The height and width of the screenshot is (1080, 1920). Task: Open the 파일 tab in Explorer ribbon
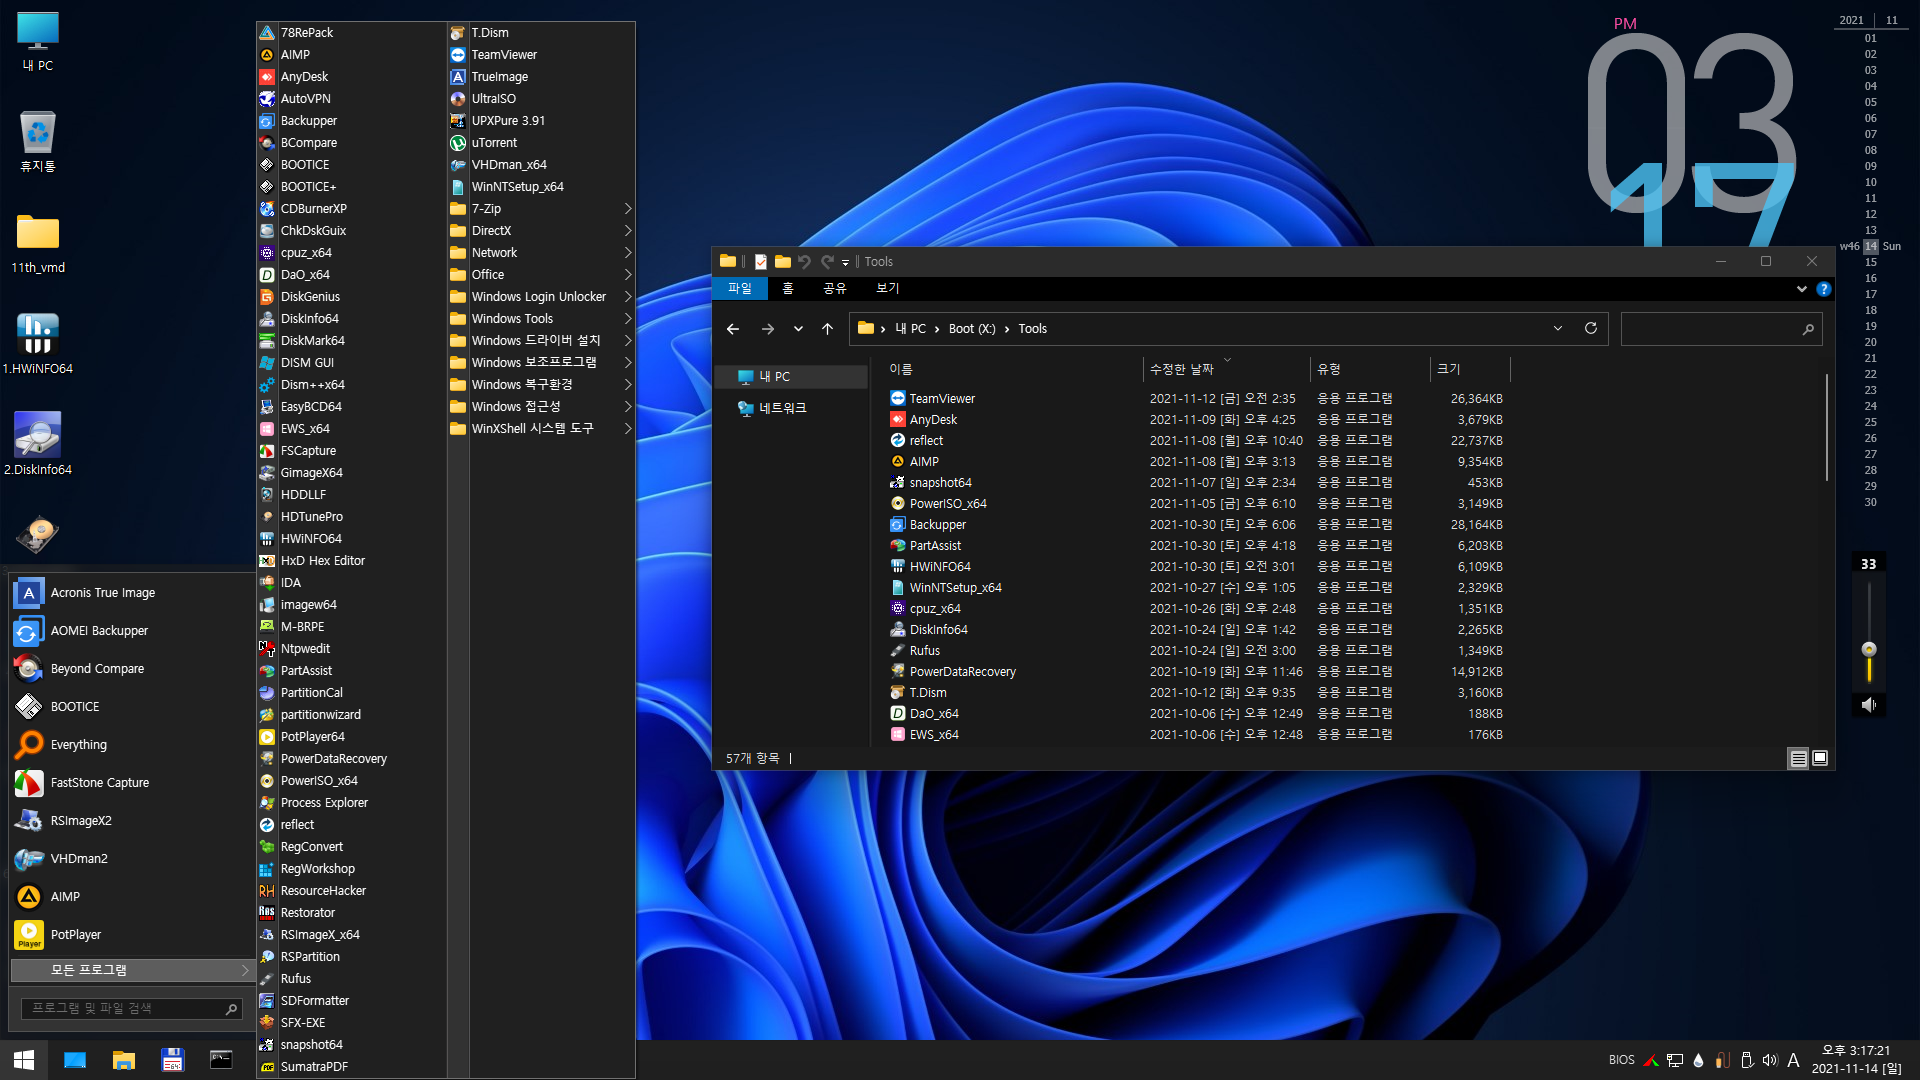(740, 289)
